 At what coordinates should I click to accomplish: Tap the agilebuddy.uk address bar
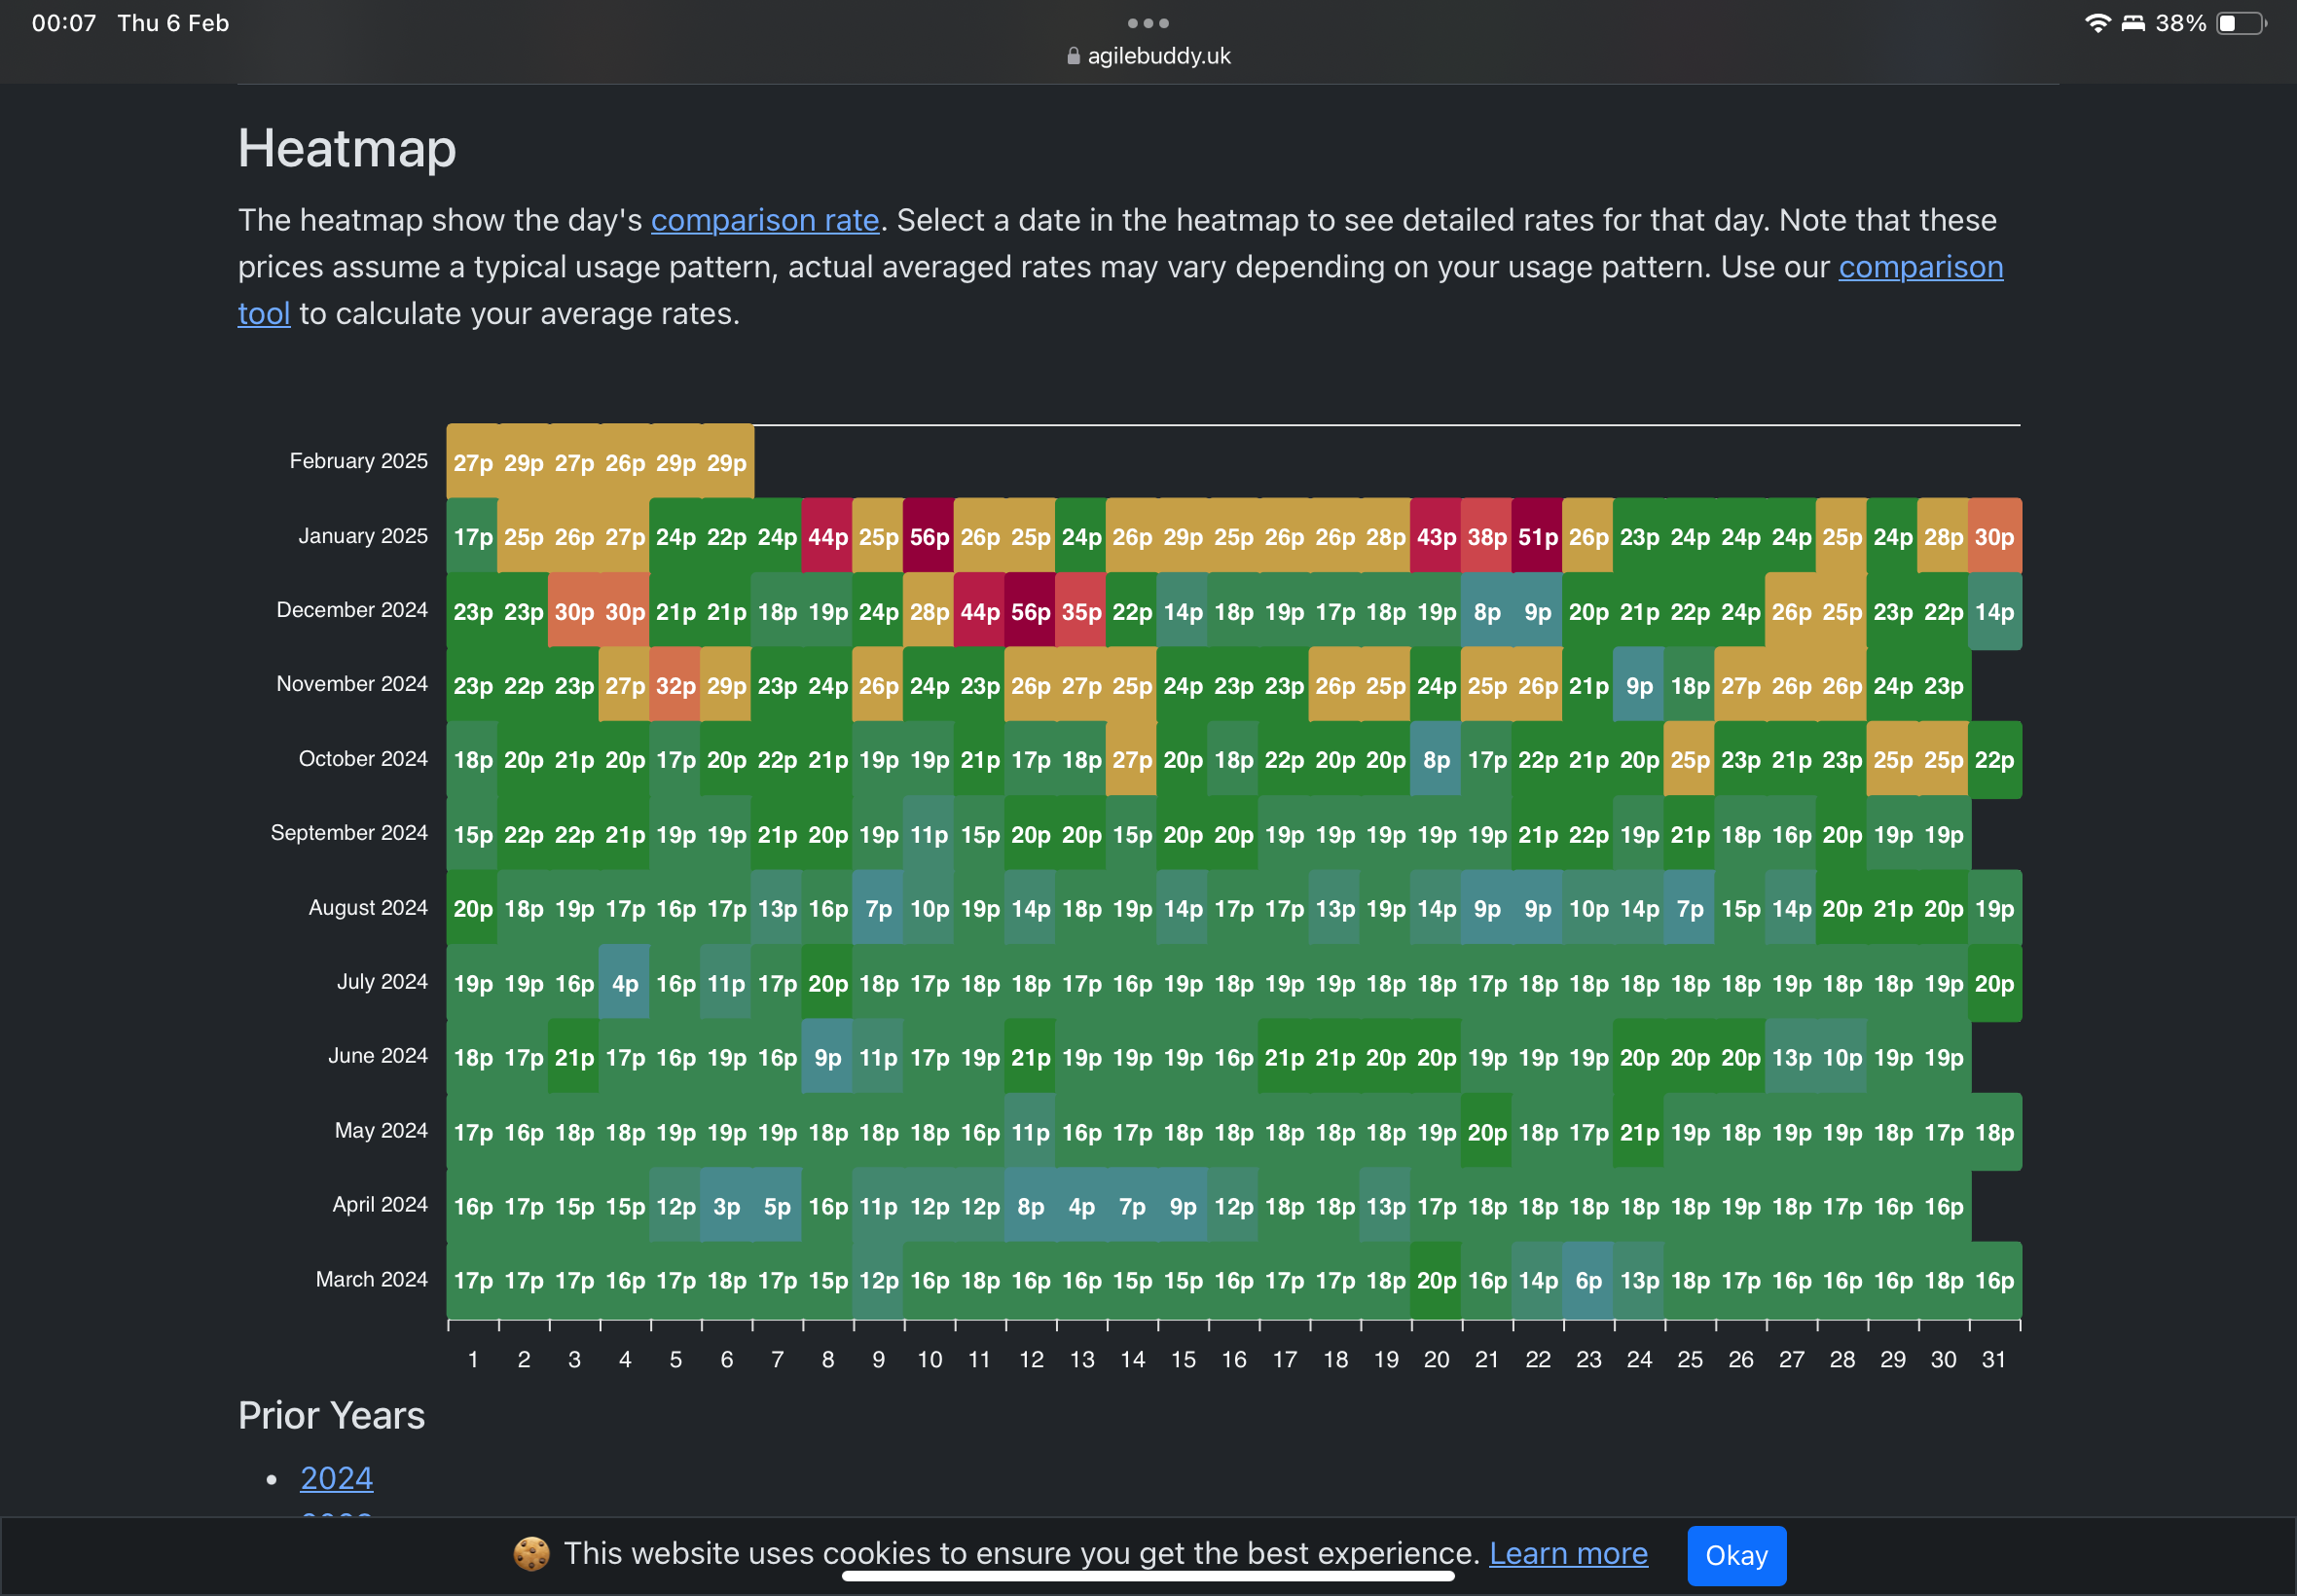(1148, 56)
